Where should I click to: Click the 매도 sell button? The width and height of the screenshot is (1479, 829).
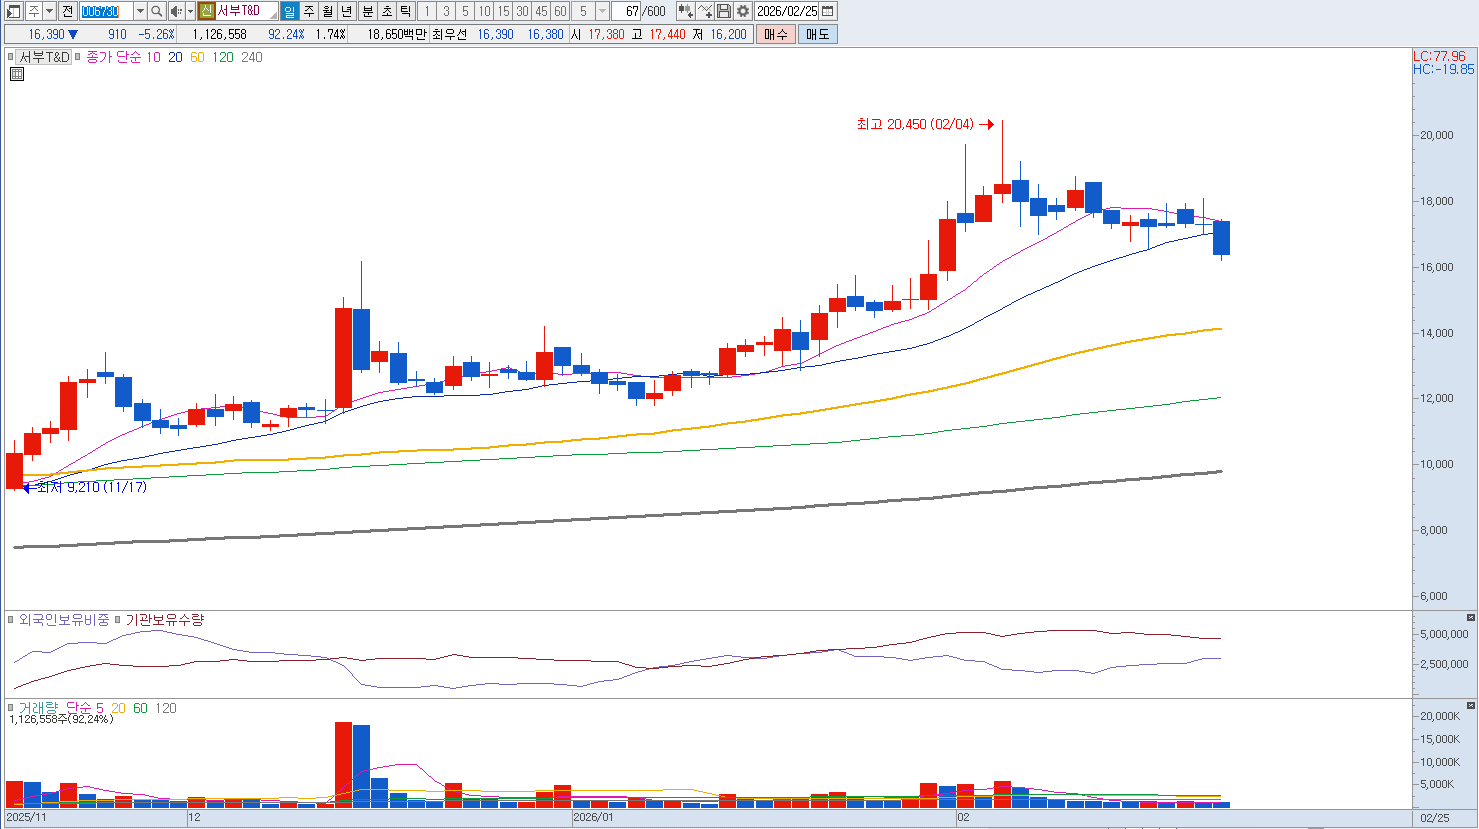pos(817,34)
